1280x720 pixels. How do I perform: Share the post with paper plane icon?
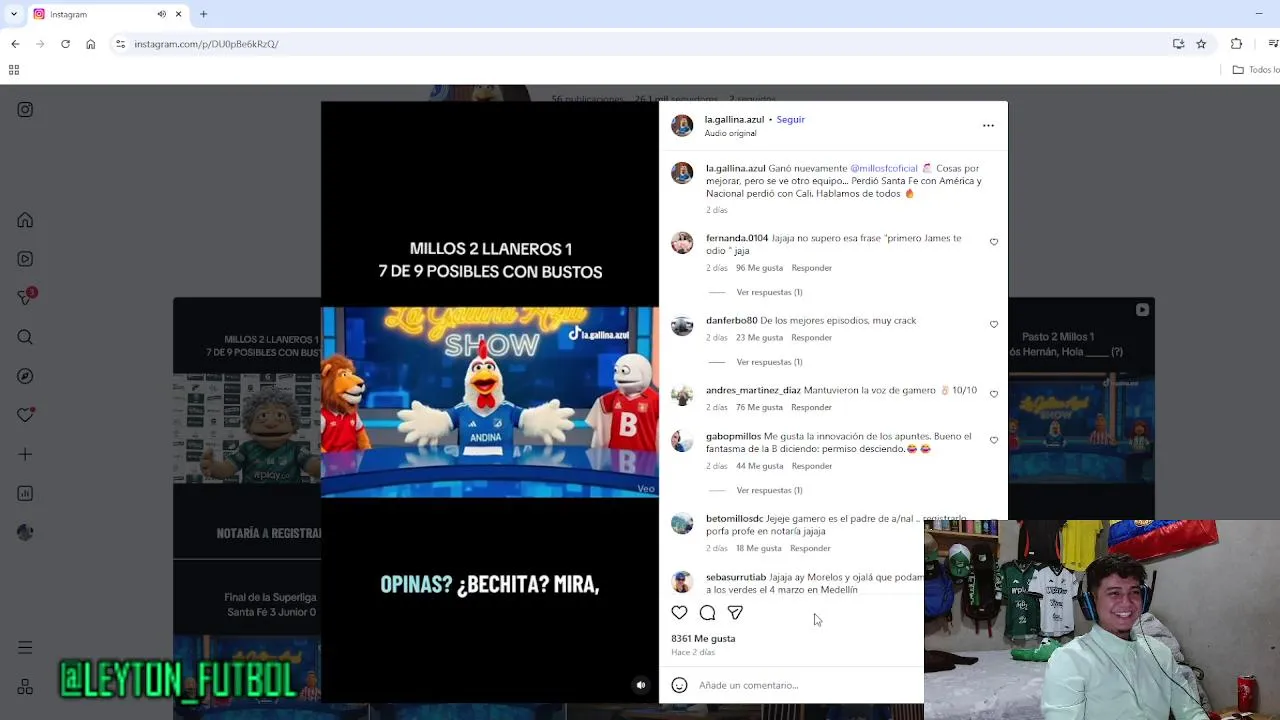pos(735,613)
